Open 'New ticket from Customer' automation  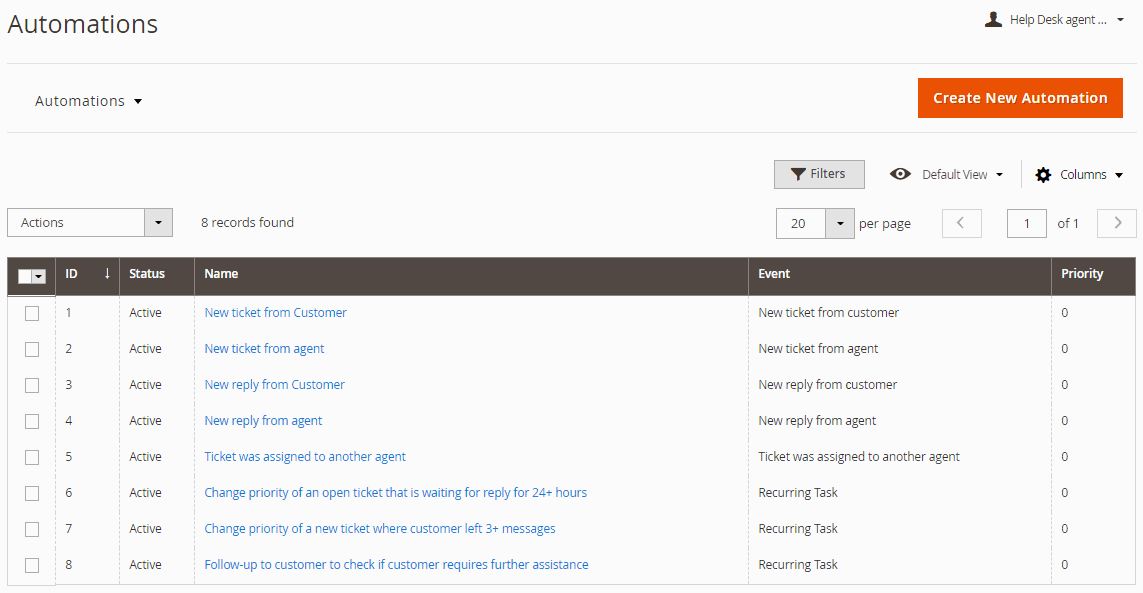point(275,313)
